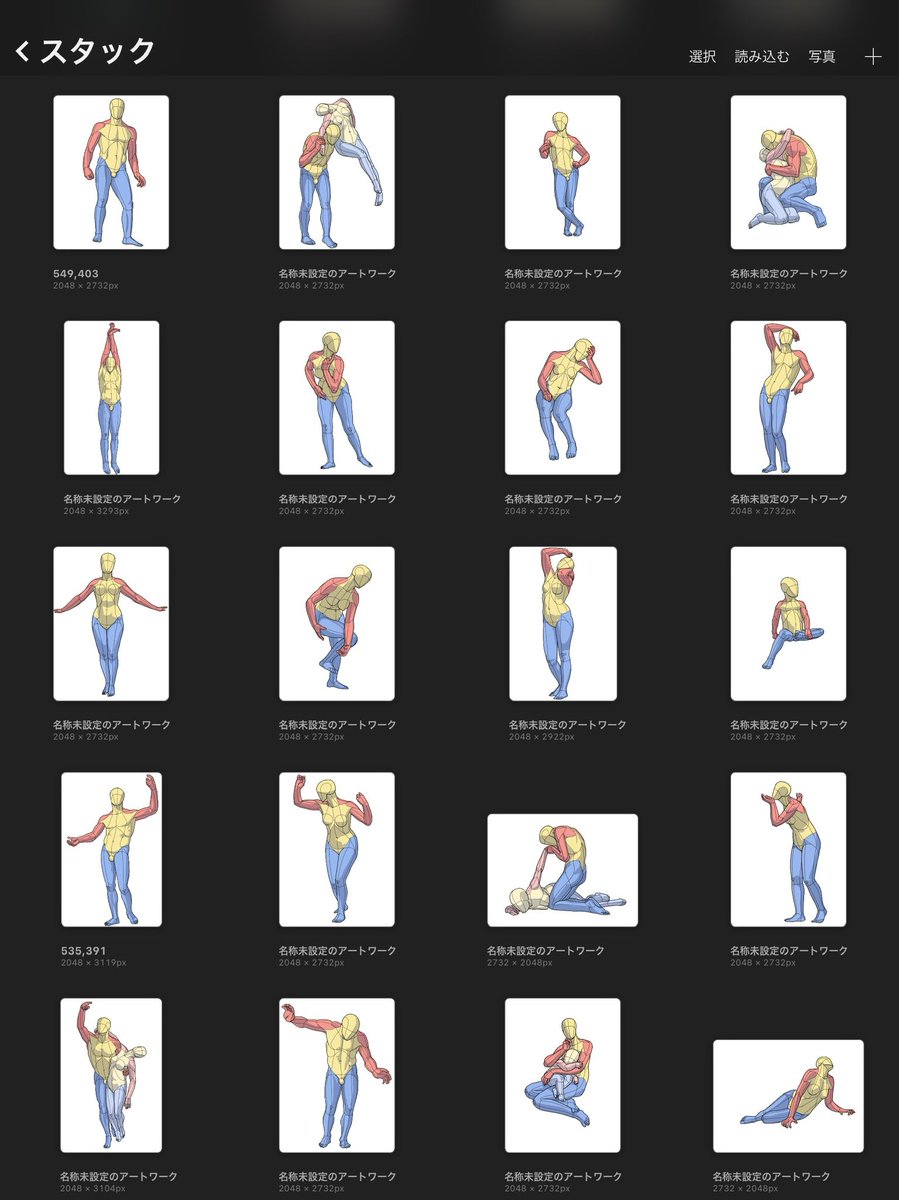899x1200 pixels.
Task: Open artwork of woman raising both arms
Action: (x=337, y=850)
